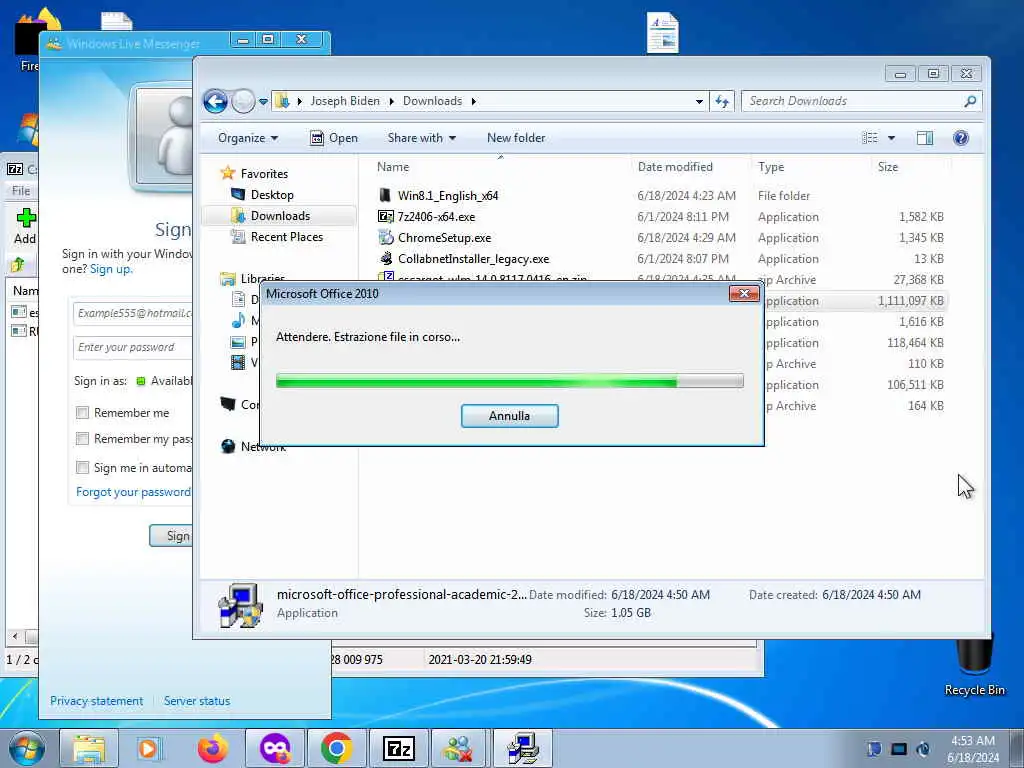Image resolution: width=1024 pixels, height=768 pixels.
Task: Sort files by the Name column
Action: point(393,167)
